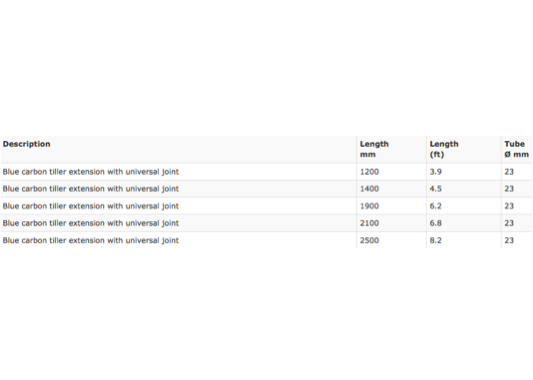Click the 6.8 ft value
Viewport: 533px width, 380px height.
point(436,223)
